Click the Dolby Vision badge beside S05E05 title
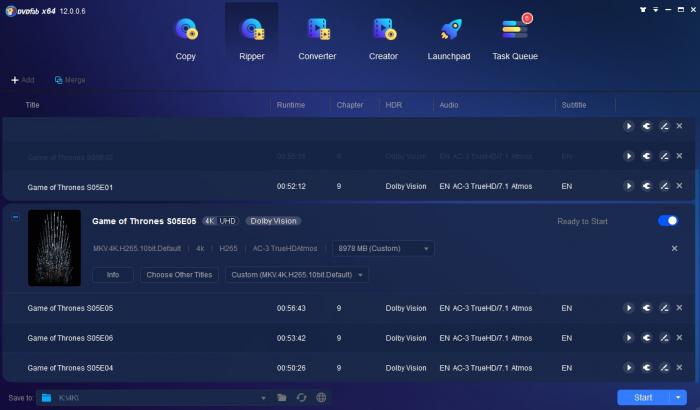 tap(273, 221)
